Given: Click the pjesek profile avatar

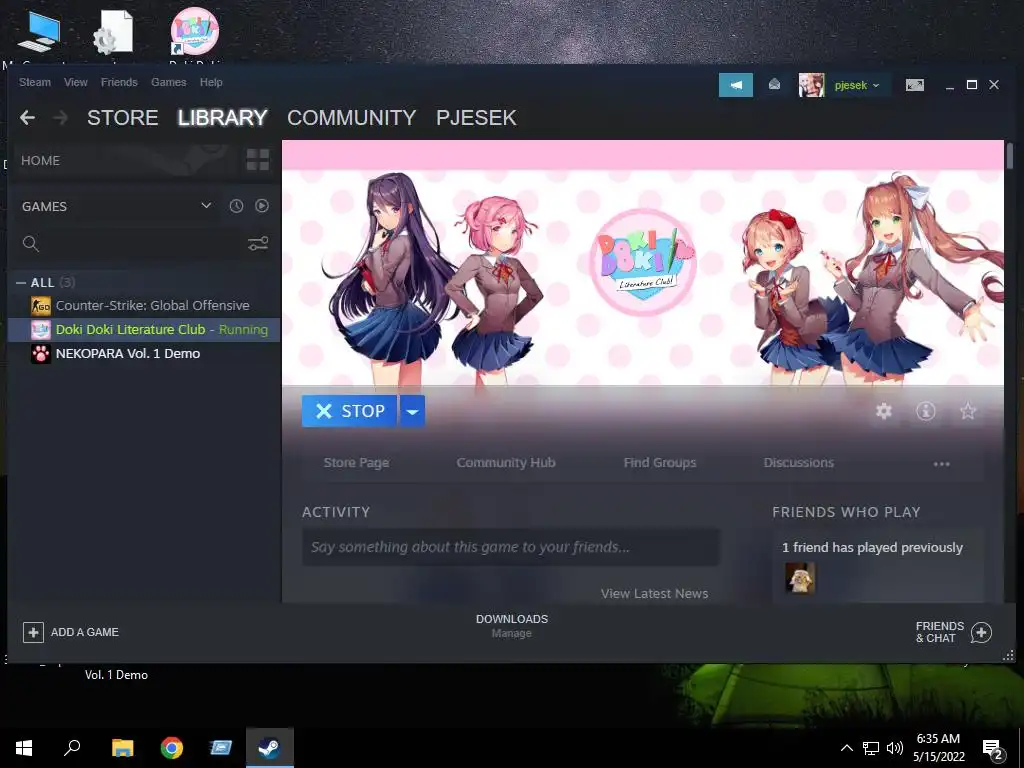Looking at the screenshot, I should point(811,85).
